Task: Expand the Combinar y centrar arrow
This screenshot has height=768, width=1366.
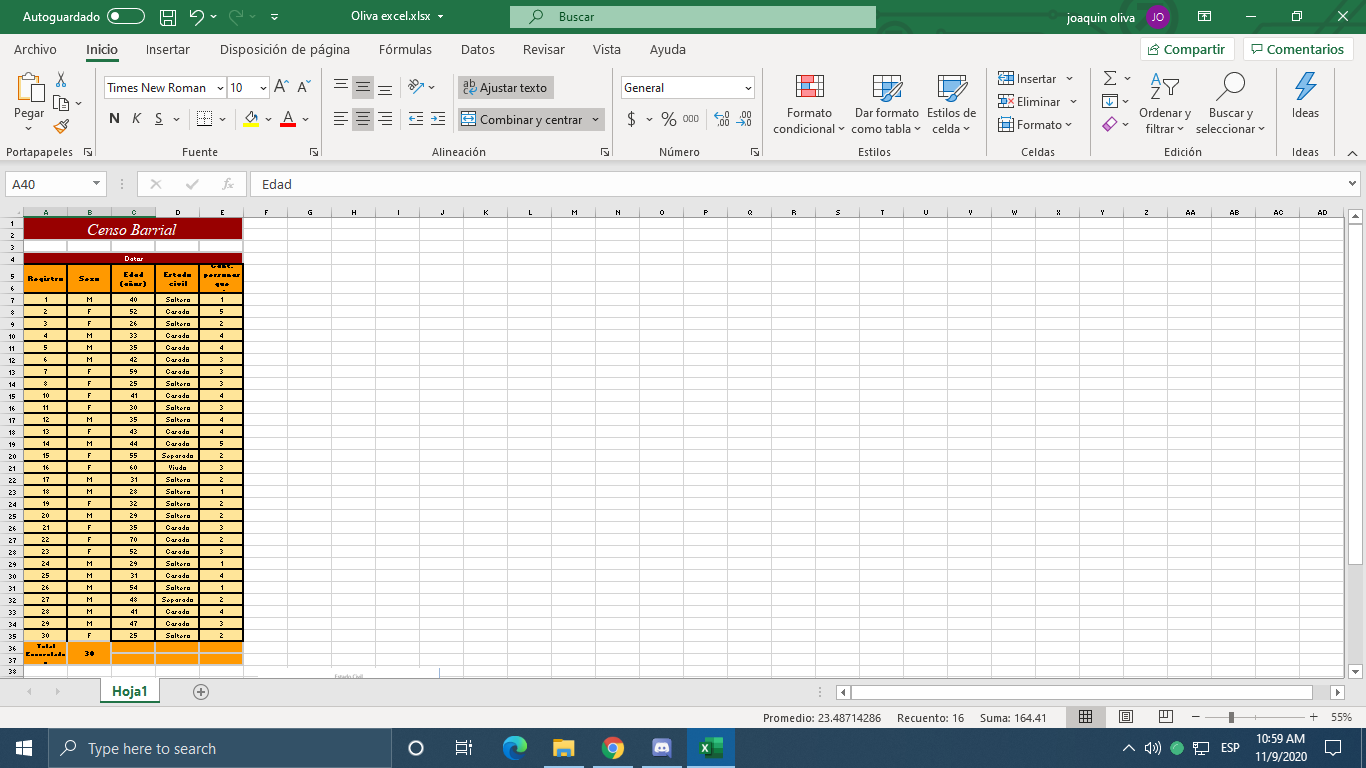Action: point(596,119)
